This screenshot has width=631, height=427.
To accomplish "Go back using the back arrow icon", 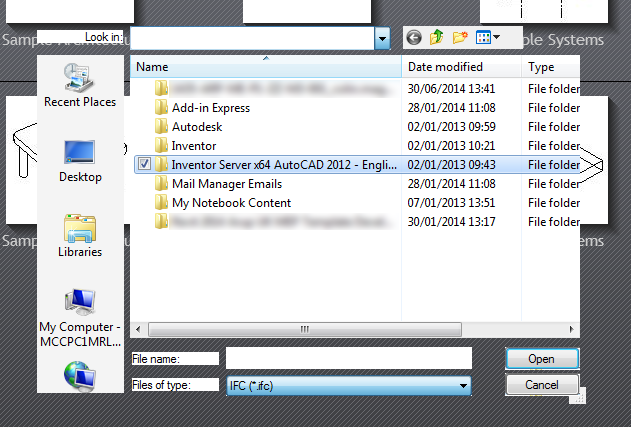I will [x=414, y=38].
